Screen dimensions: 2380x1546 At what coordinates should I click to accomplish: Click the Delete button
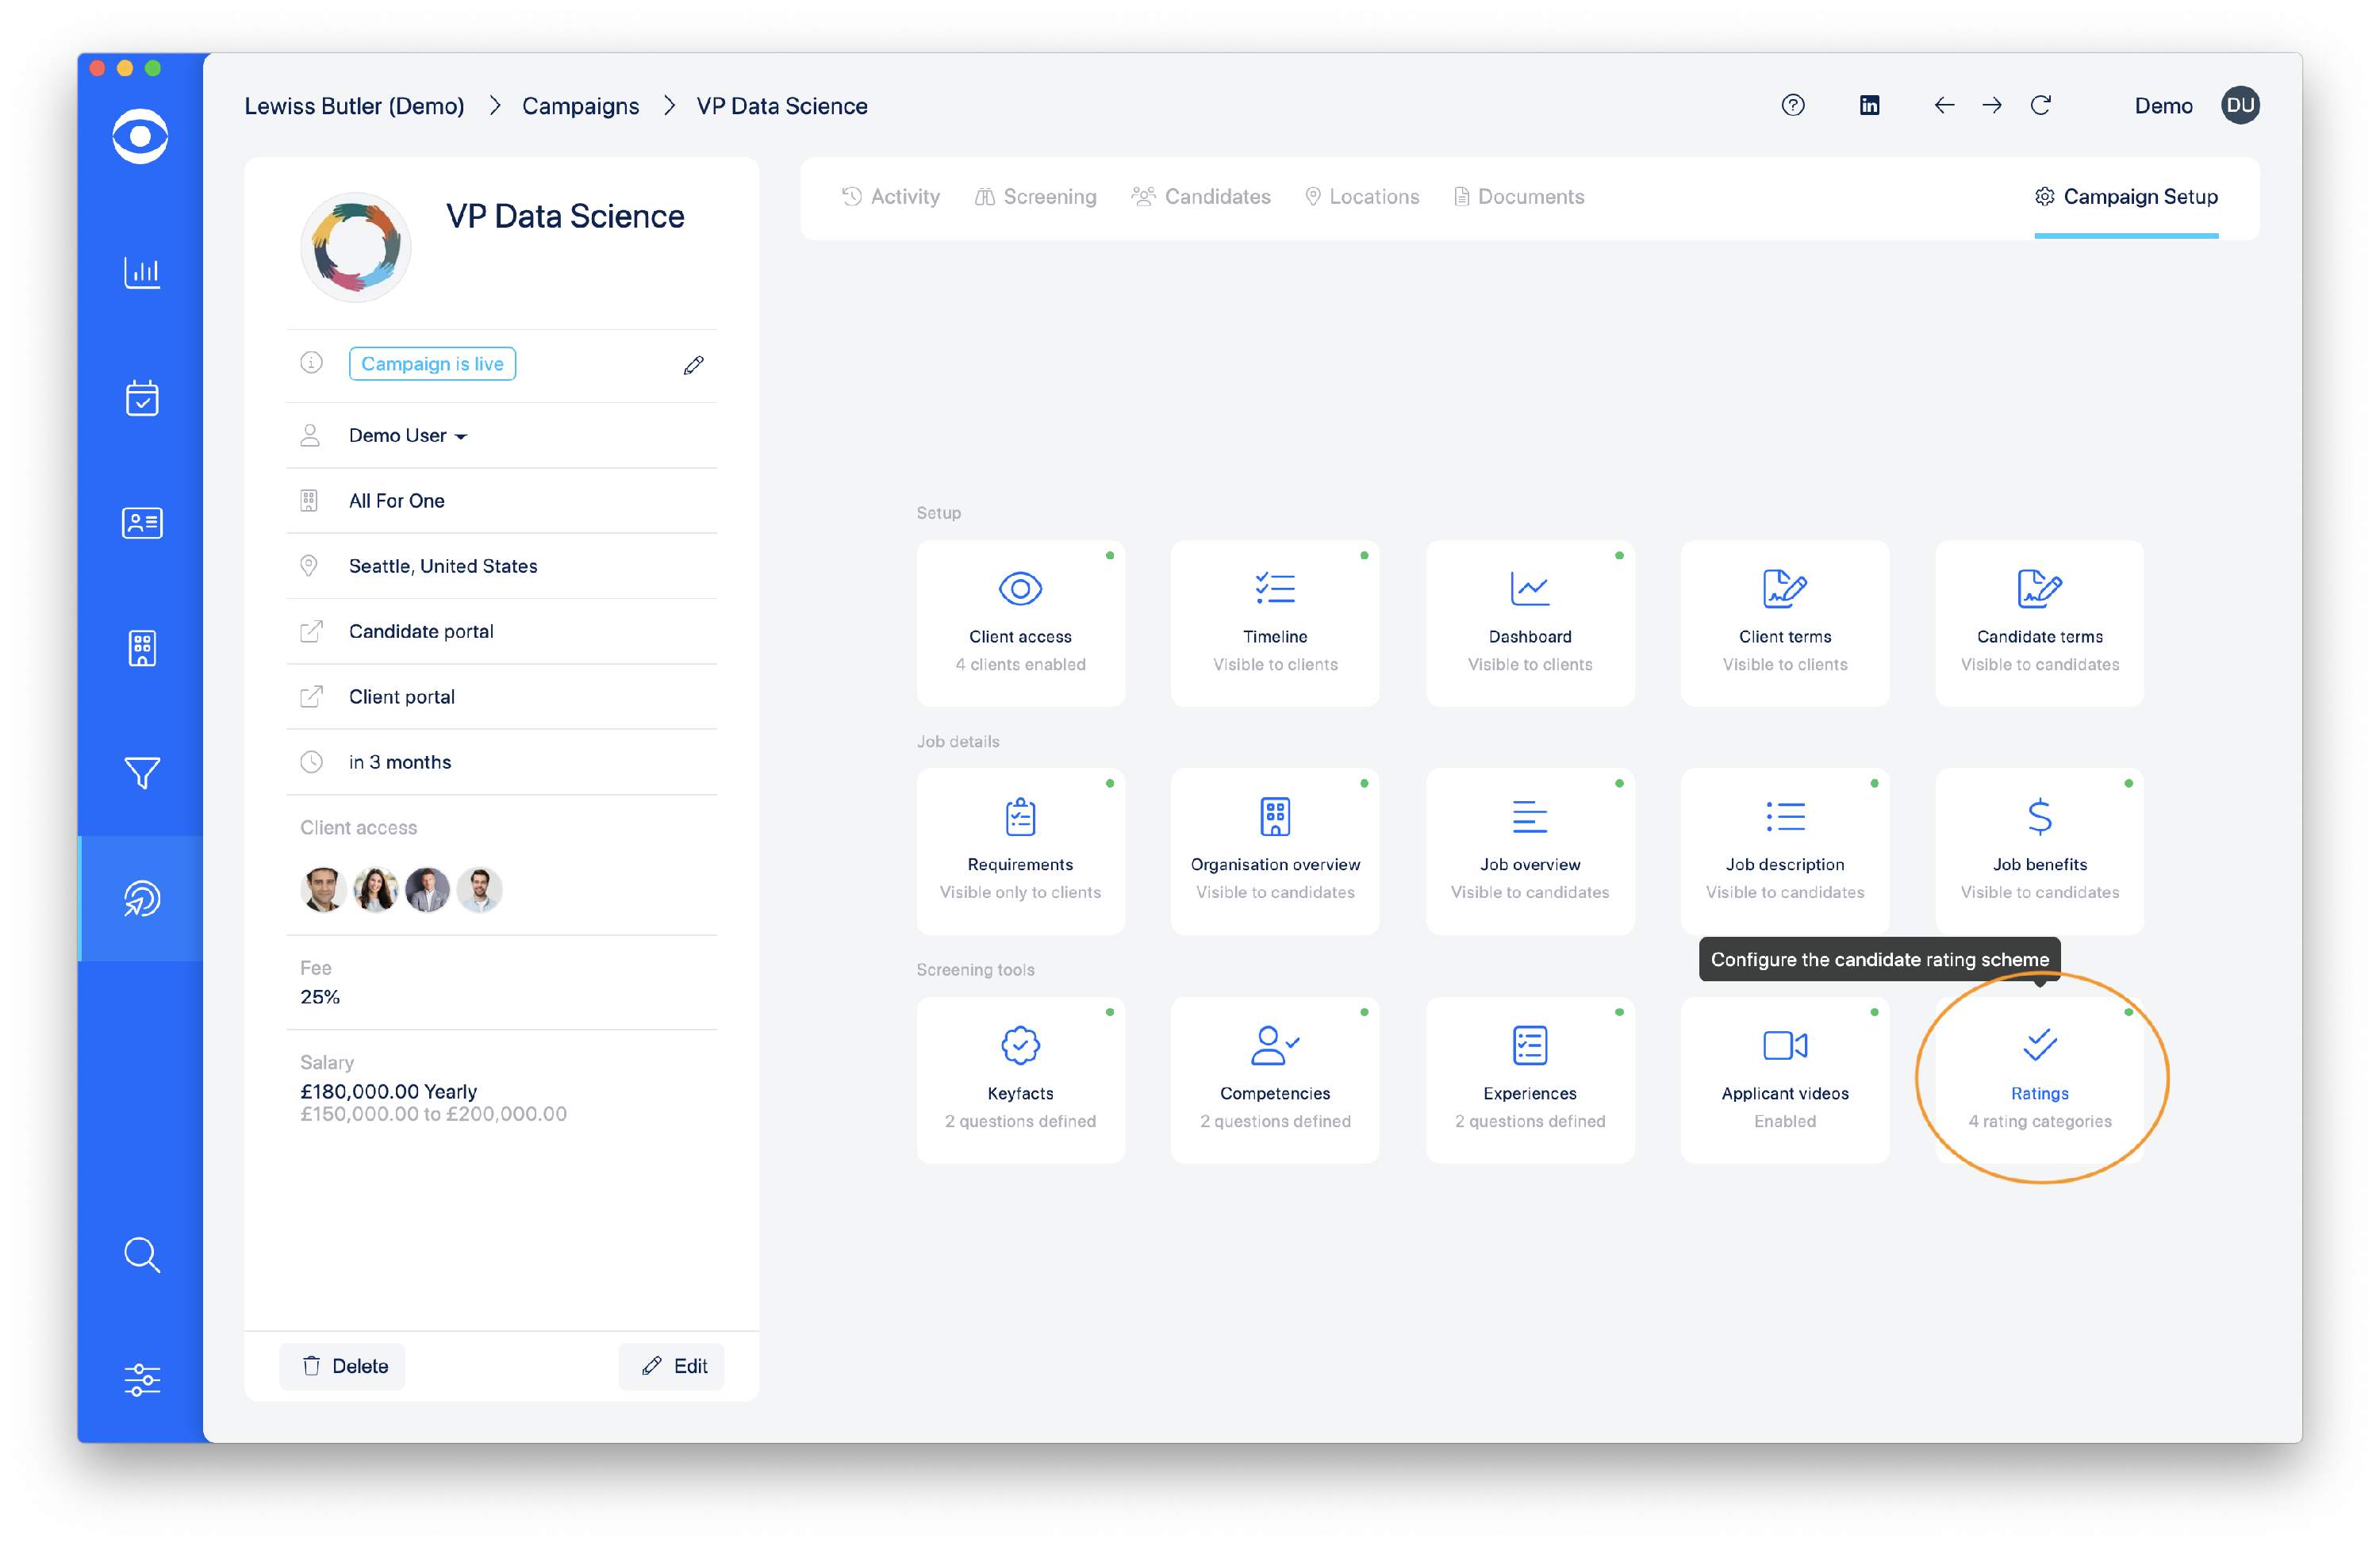coord(342,1365)
